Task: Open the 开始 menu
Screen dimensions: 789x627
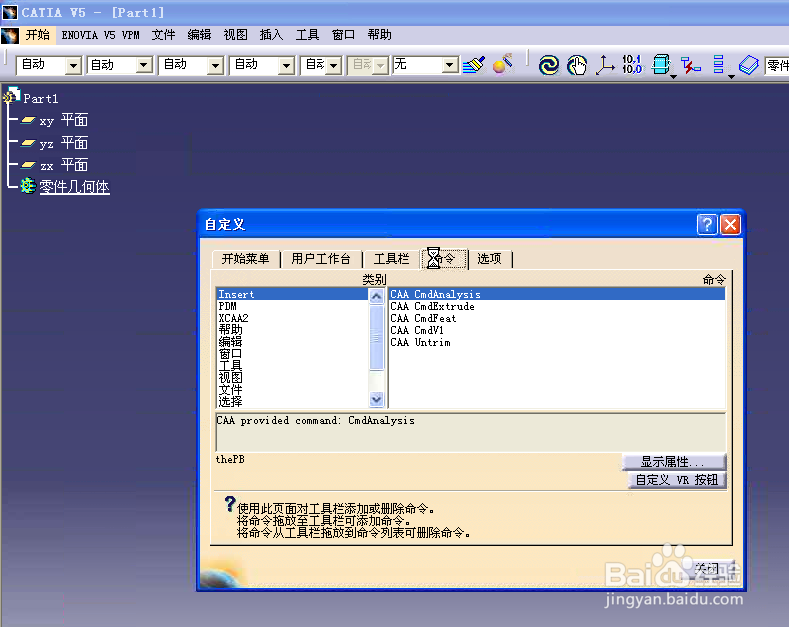Action: pos(38,35)
